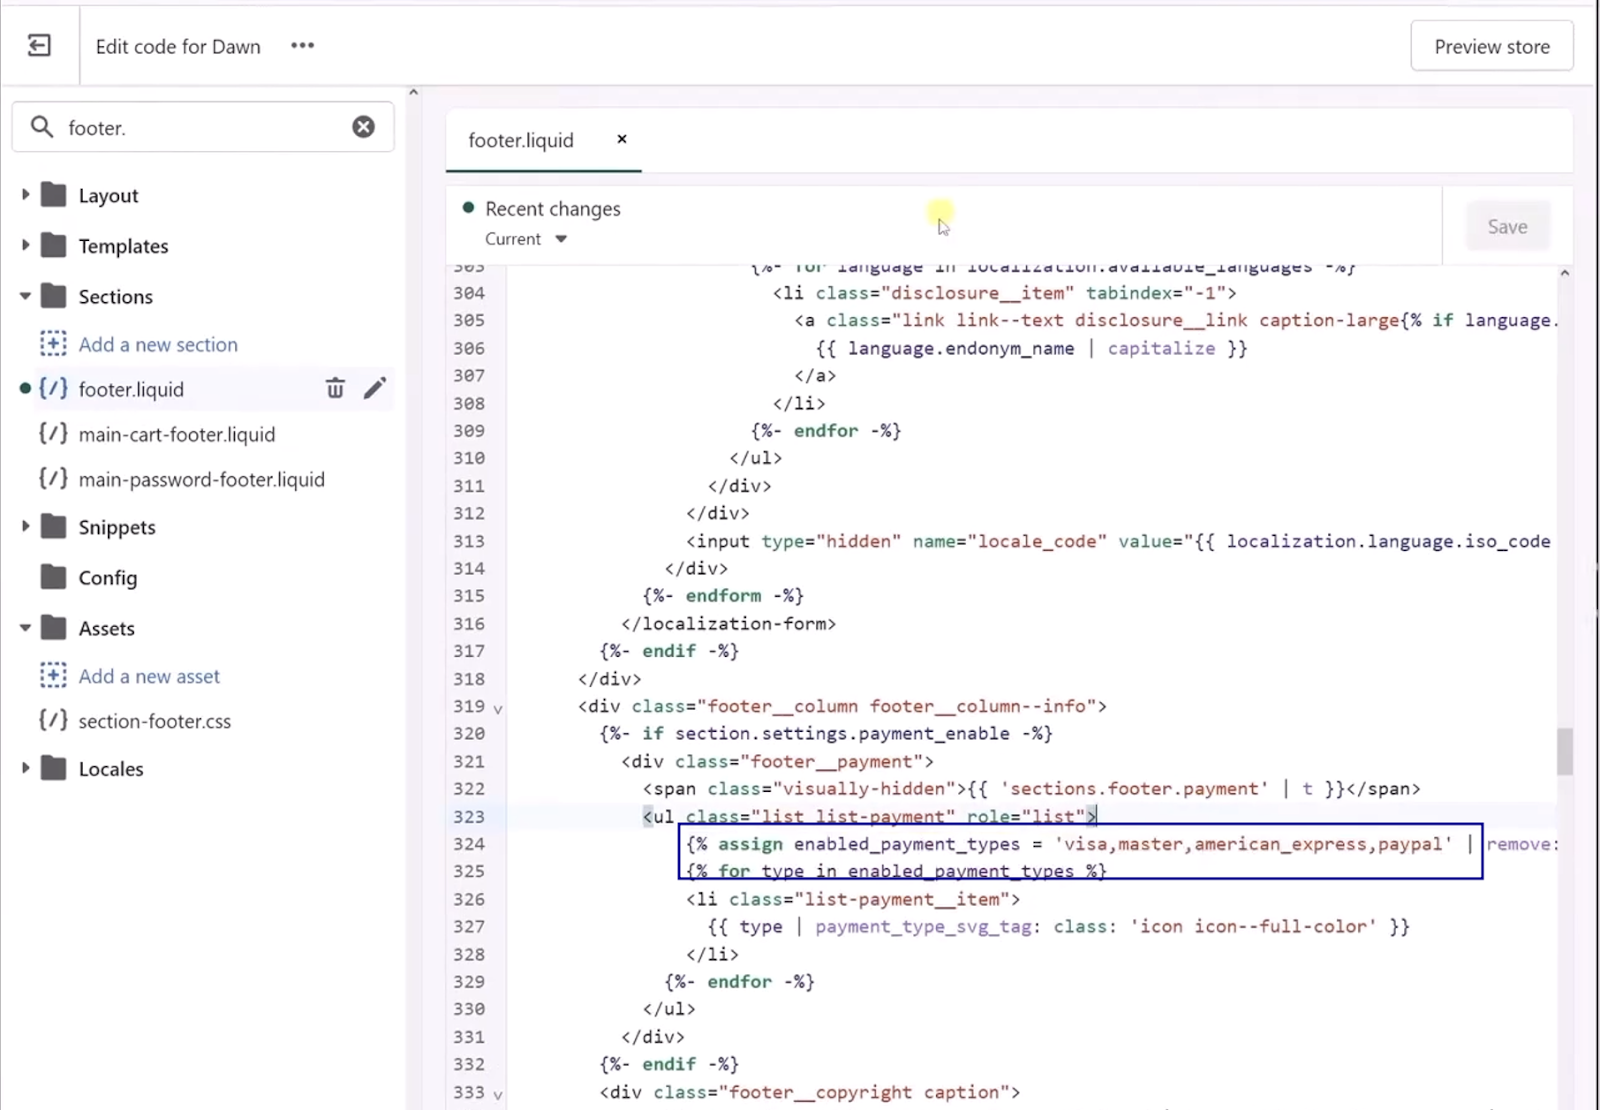Click the Snippets folder icon
This screenshot has height=1110, width=1600.
coord(54,526)
